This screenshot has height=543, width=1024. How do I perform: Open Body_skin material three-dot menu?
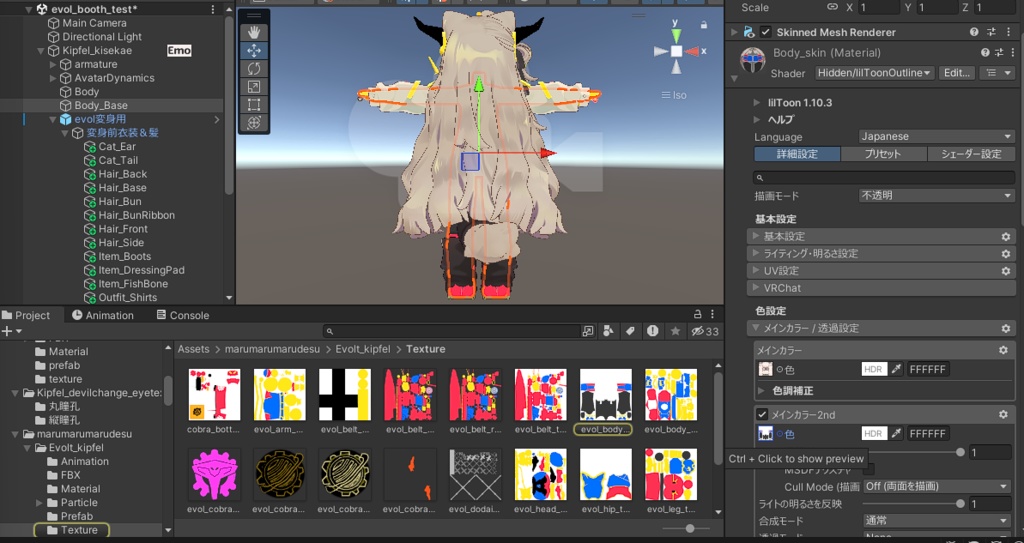point(1011,52)
